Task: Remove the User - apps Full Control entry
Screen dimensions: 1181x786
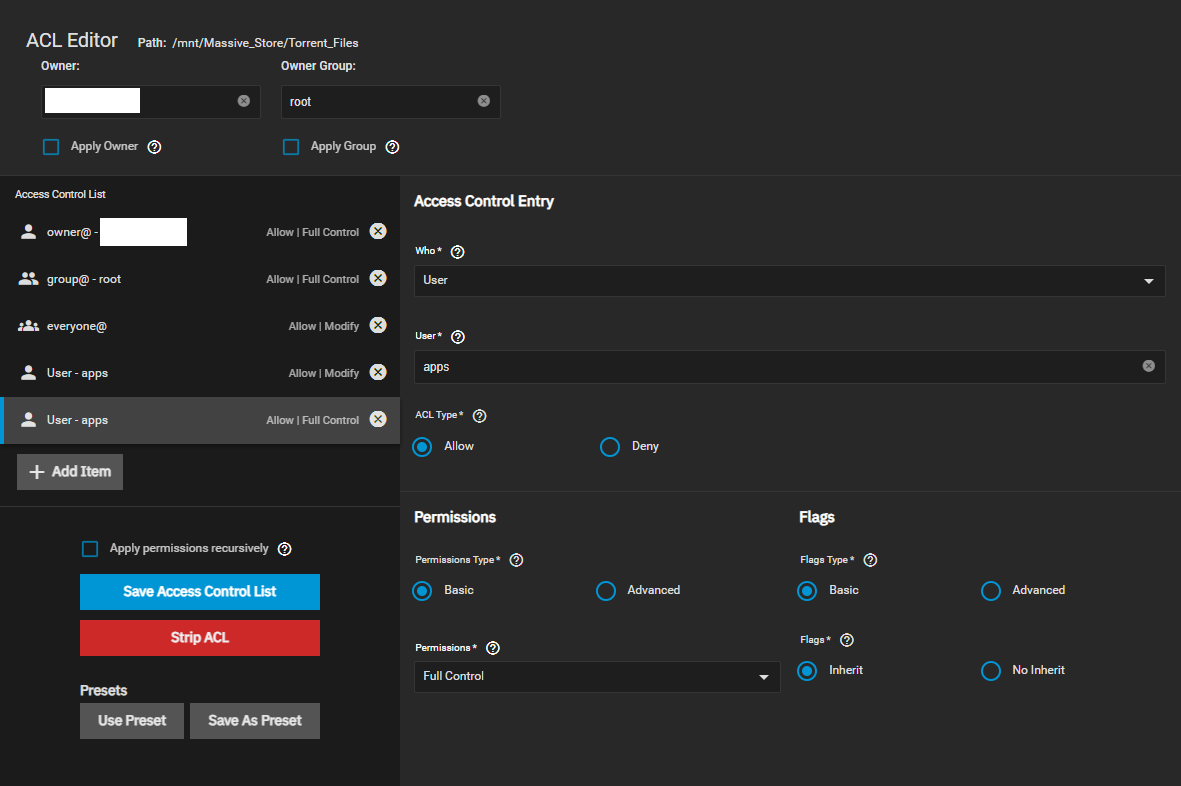Action: coord(378,419)
